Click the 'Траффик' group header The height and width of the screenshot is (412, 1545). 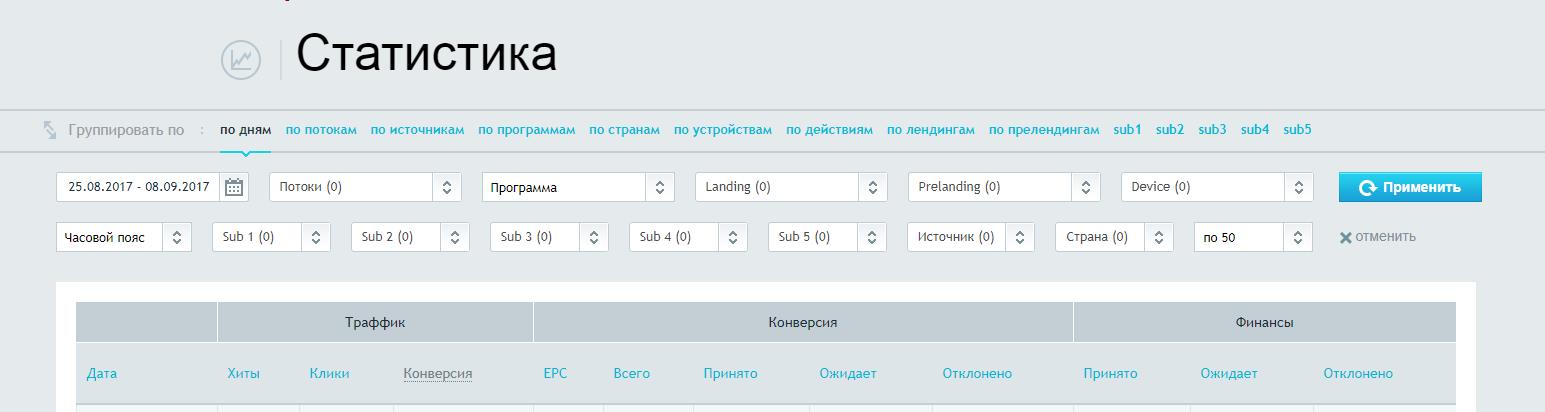point(375,322)
